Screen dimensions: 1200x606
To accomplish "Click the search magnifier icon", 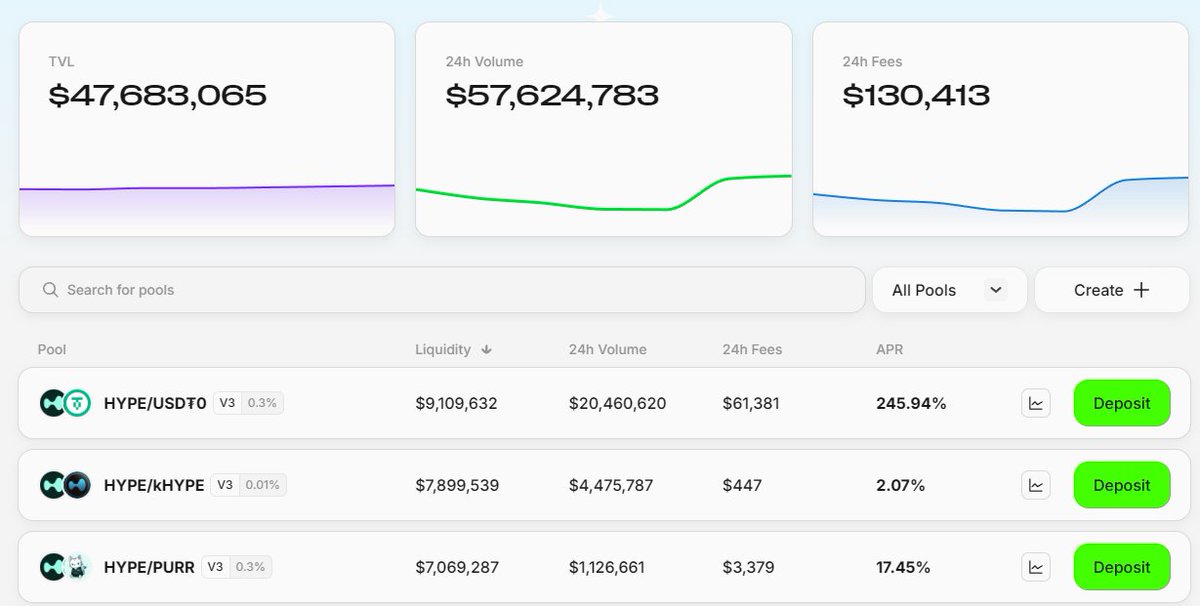I will 50,290.
